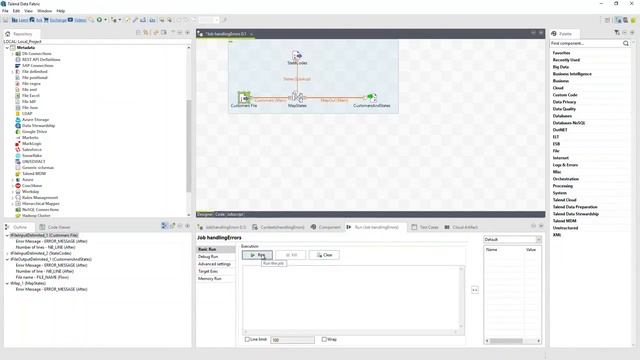Select the Rules Management repository item
The height and width of the screenshot is (360, 640).
coord(40,198)
